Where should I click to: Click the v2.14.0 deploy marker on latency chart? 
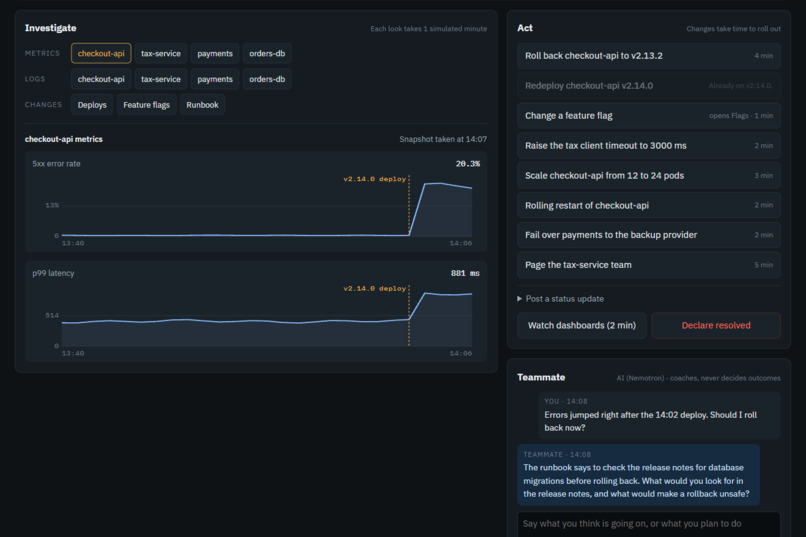375,288
